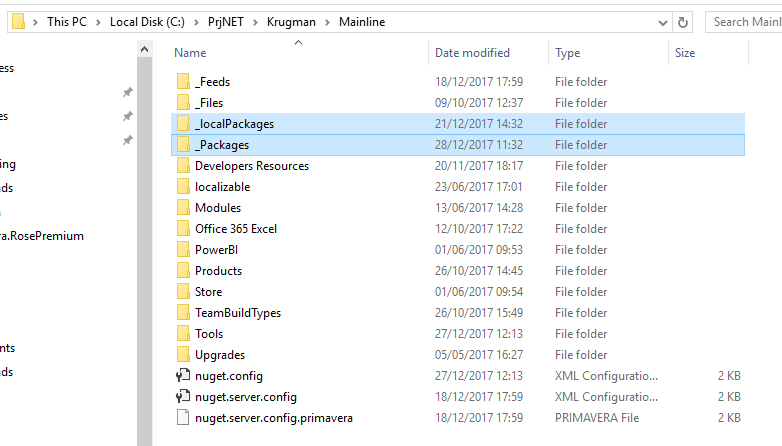Click the nuget.server.config.primavera file icon
Screen dimensions: 782x446
click(183, 417)
